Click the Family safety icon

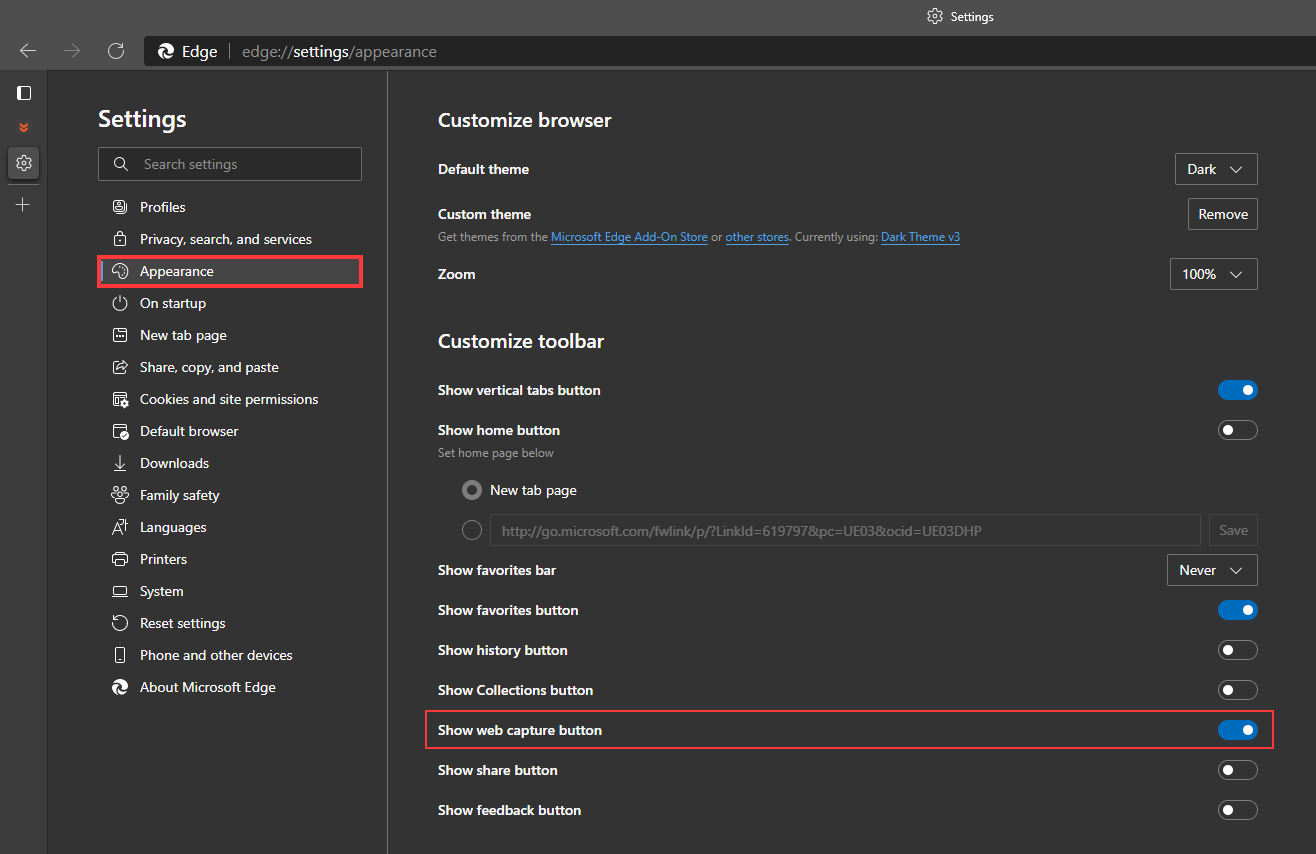pos(120,495)
